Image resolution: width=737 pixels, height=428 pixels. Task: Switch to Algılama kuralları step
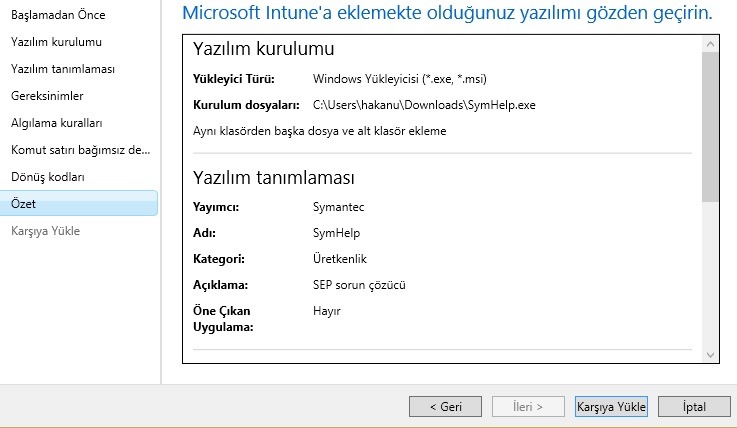(56, 123)
